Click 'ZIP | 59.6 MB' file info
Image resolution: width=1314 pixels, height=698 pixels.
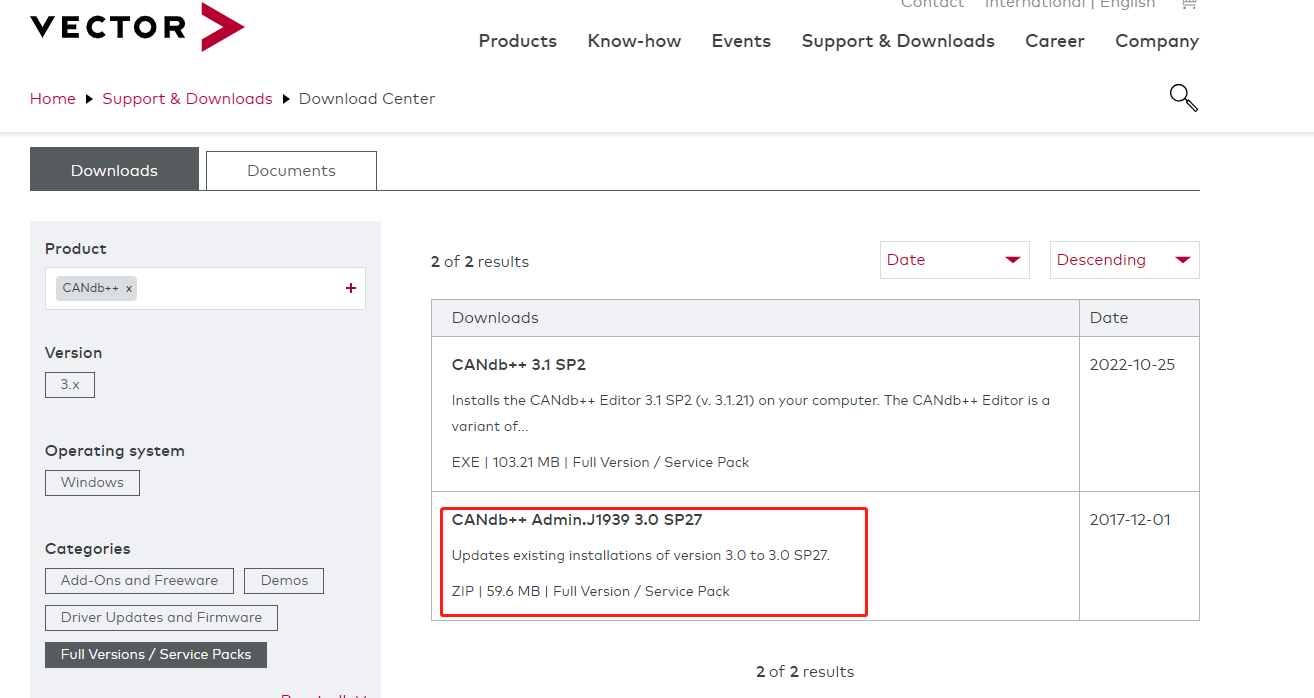496,591
